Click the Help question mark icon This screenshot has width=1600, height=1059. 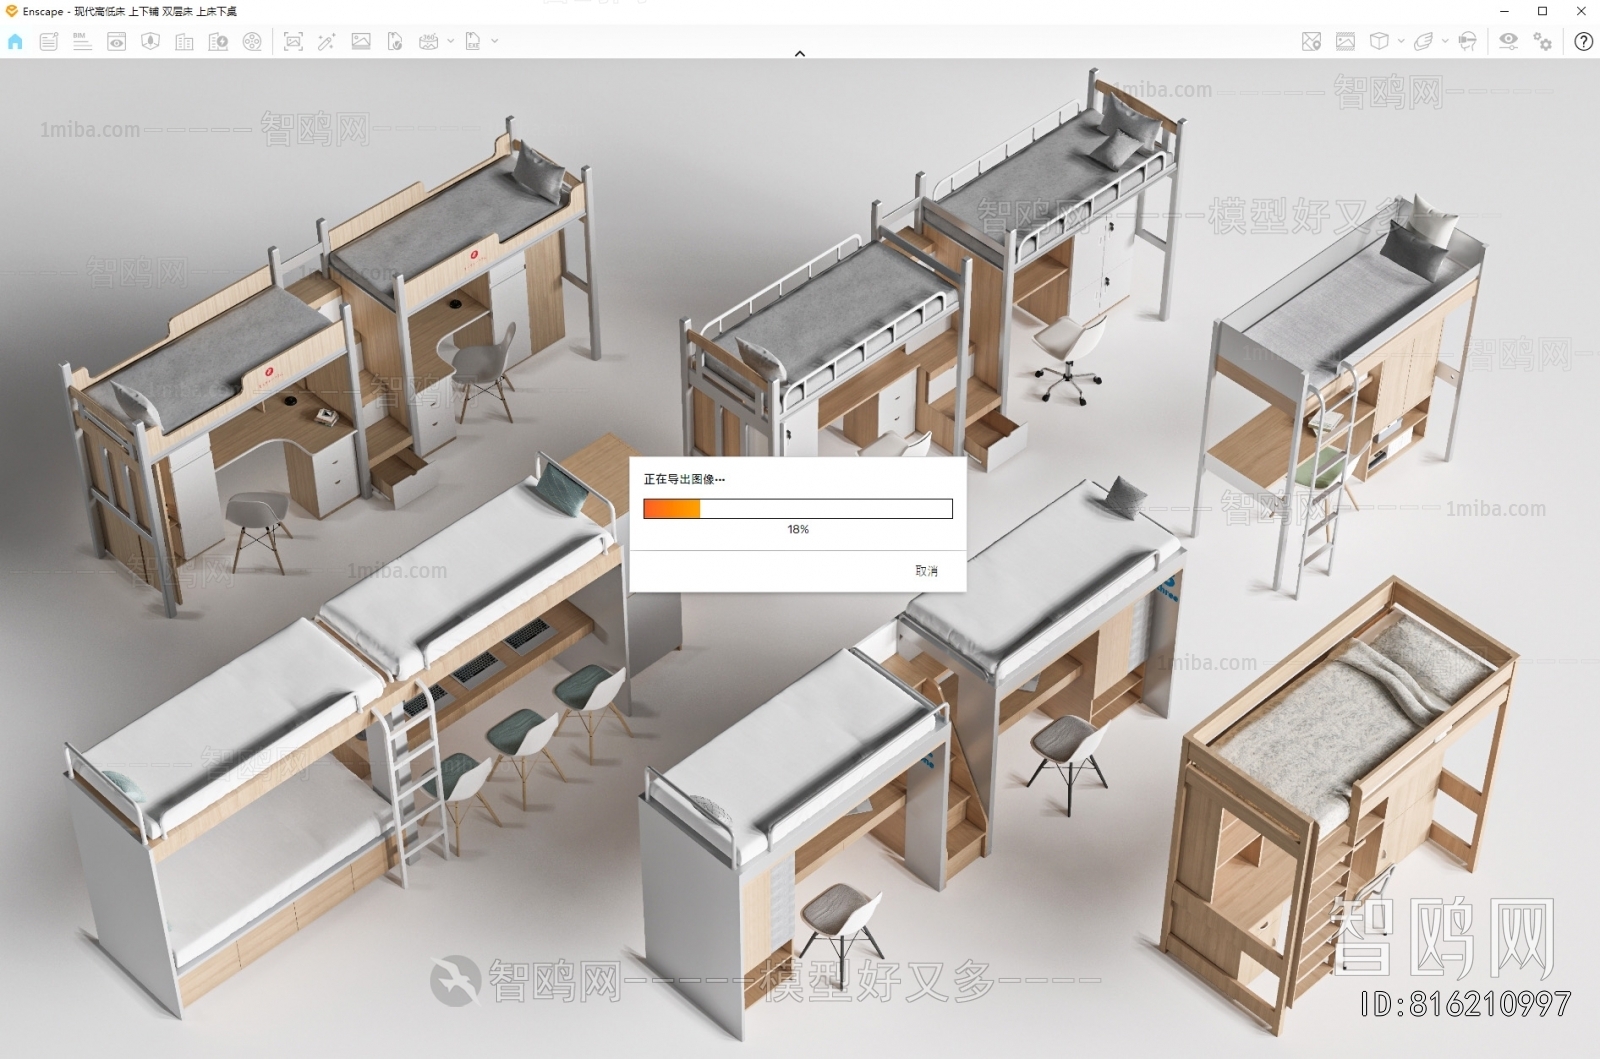pyautogui.click(x=1583, y=41)
